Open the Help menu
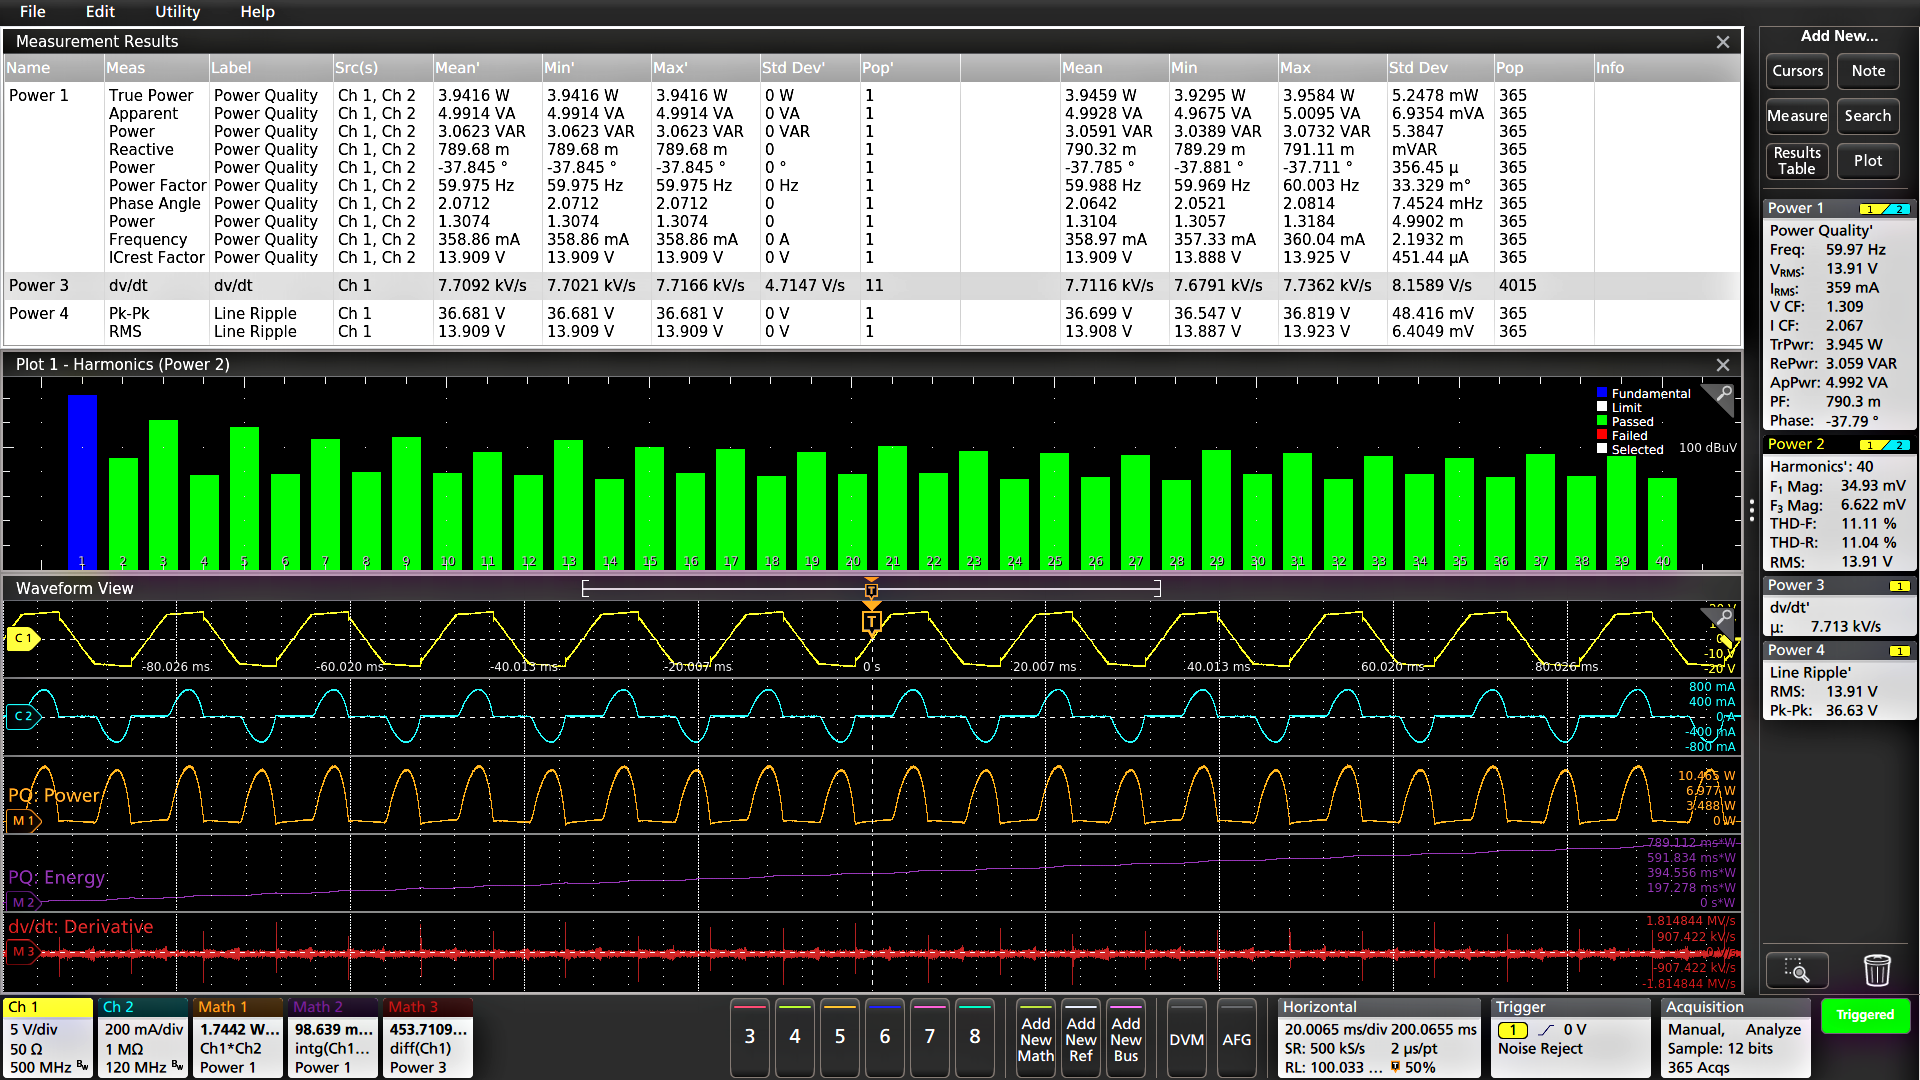1920x1080 pixels. pos(257,12)
